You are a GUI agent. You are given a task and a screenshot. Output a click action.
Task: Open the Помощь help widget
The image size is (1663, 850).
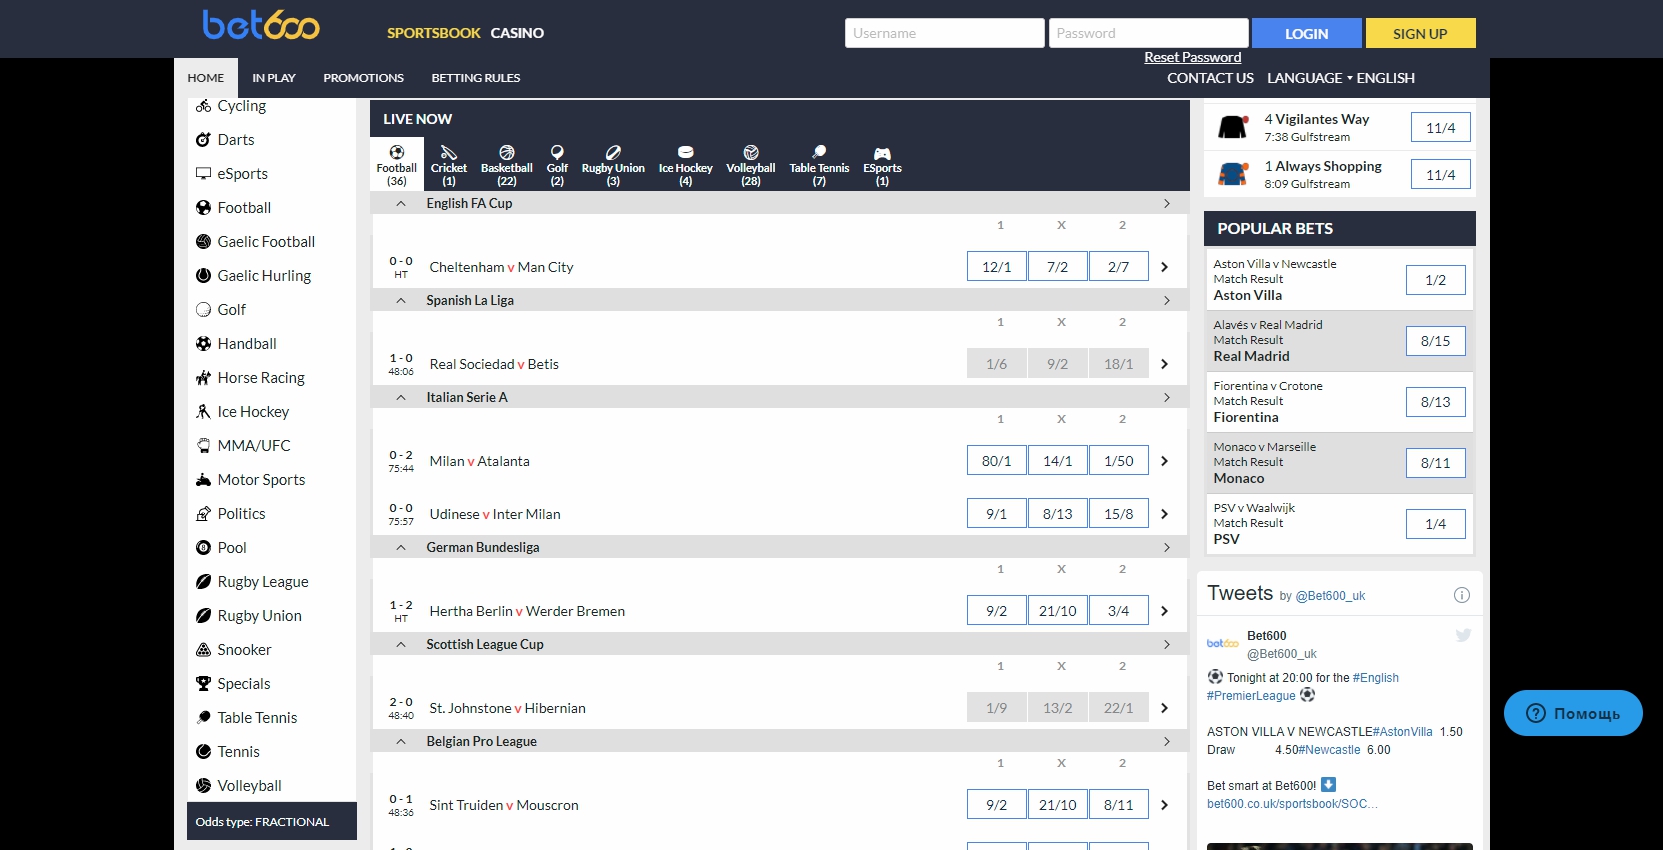1573,713
